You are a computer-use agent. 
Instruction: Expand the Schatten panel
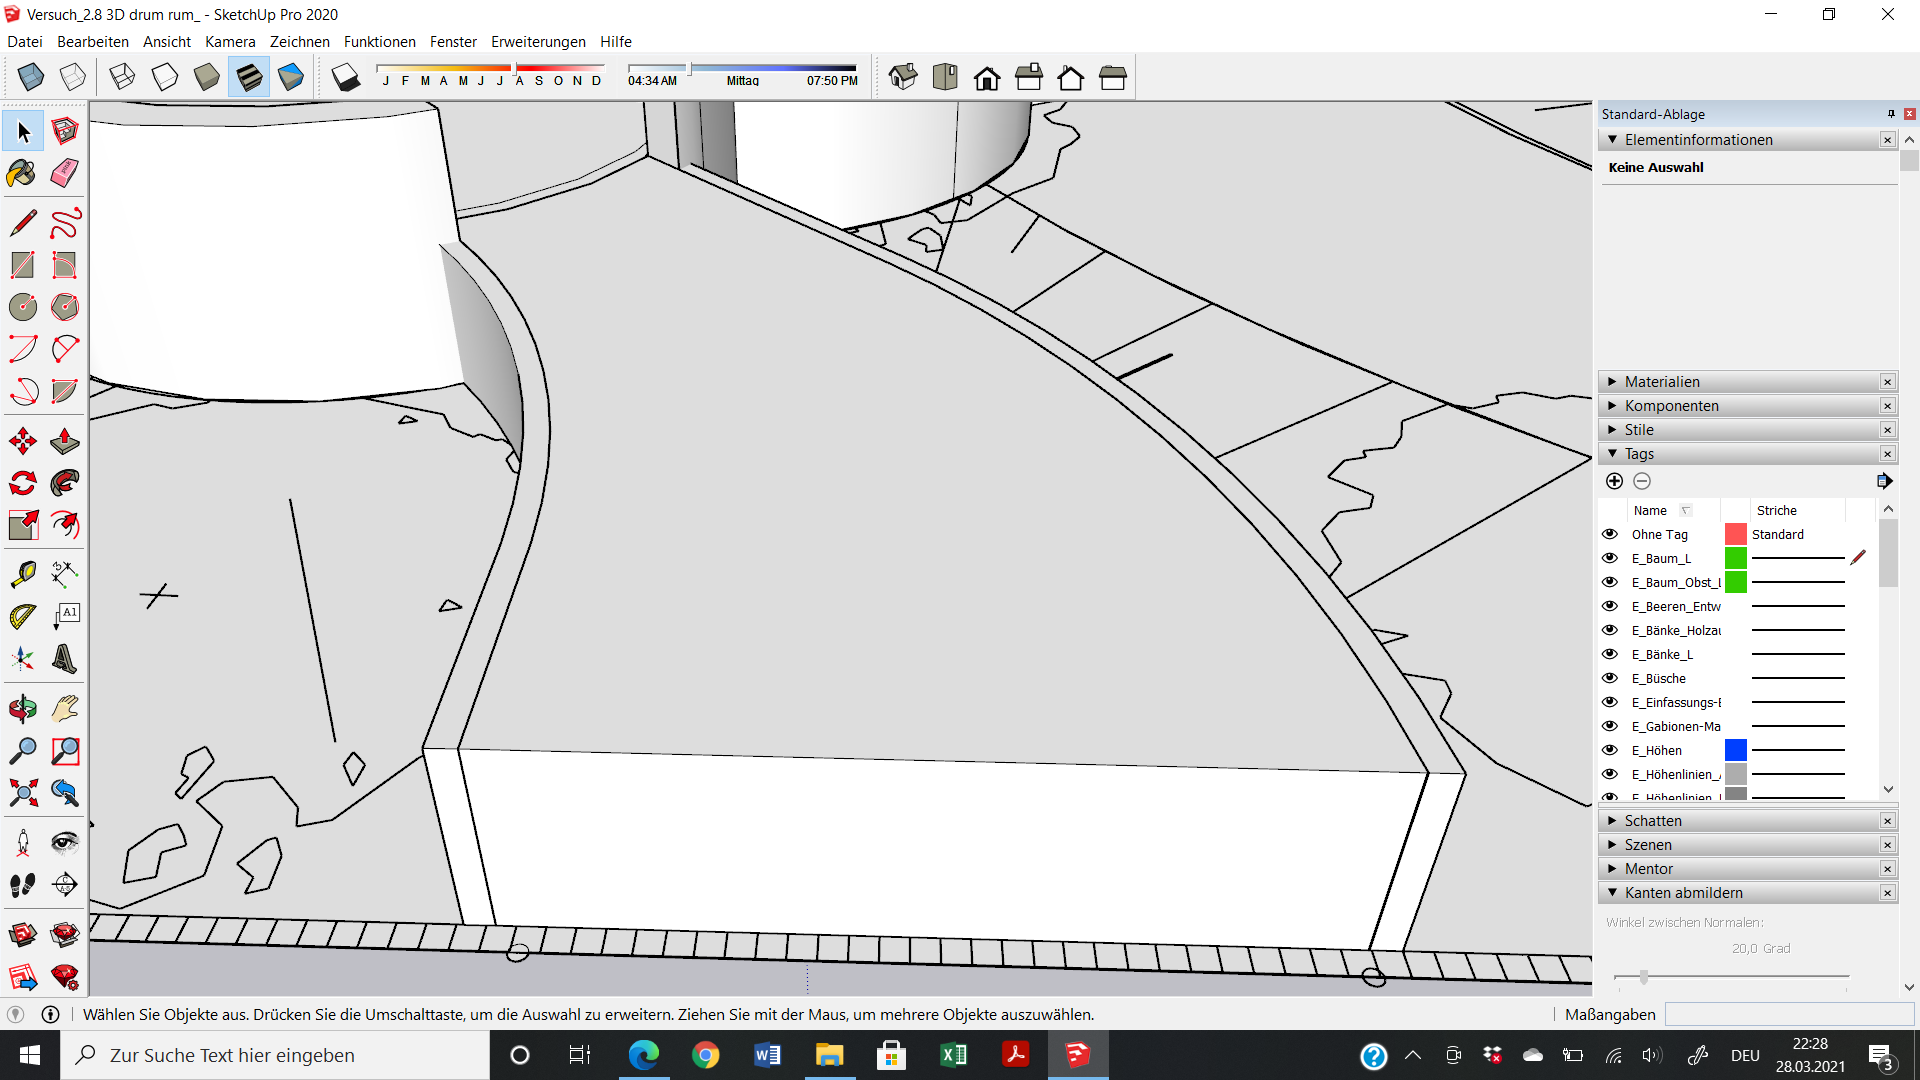coord(1653,821)
